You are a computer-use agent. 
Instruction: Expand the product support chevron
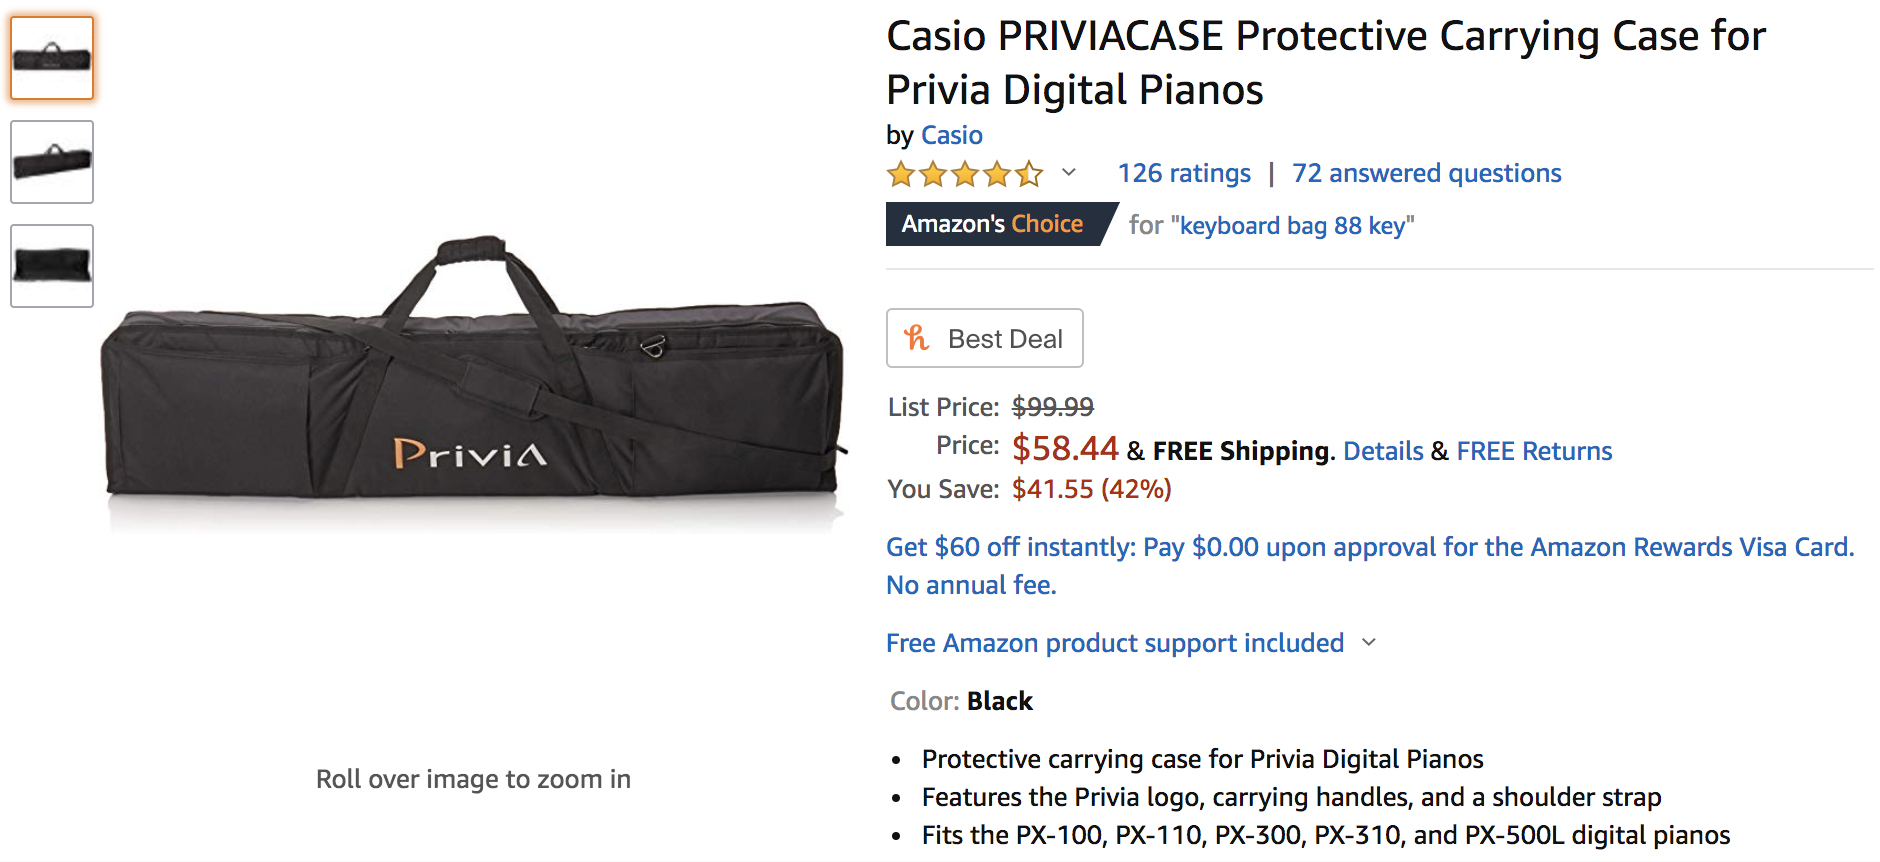[x=1369, y=642]
